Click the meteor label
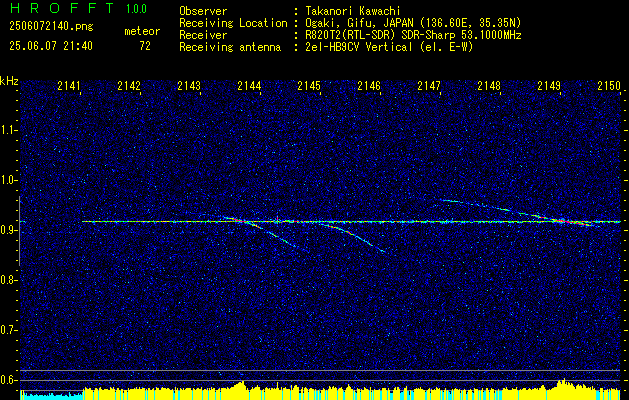 pos(142,31)
